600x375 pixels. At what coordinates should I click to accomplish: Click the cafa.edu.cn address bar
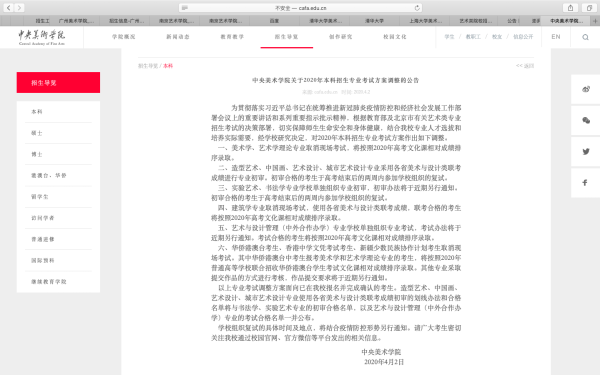pos(301,8)
